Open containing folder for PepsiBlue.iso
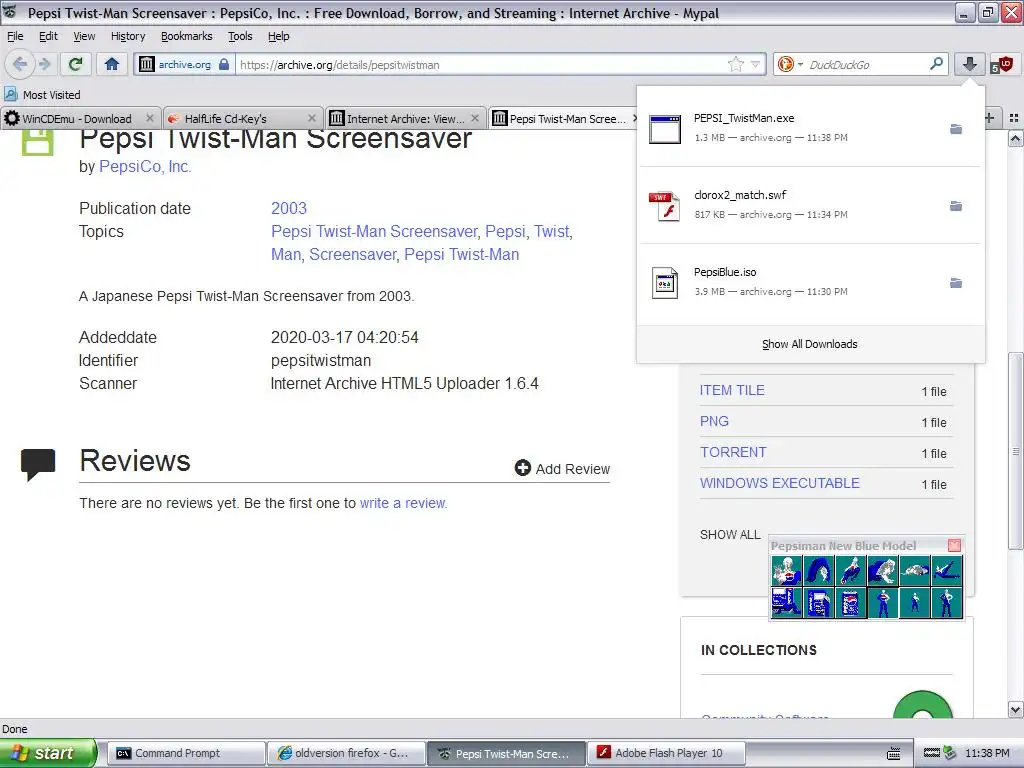This screenshot has height=768, width=1024. 955,283
